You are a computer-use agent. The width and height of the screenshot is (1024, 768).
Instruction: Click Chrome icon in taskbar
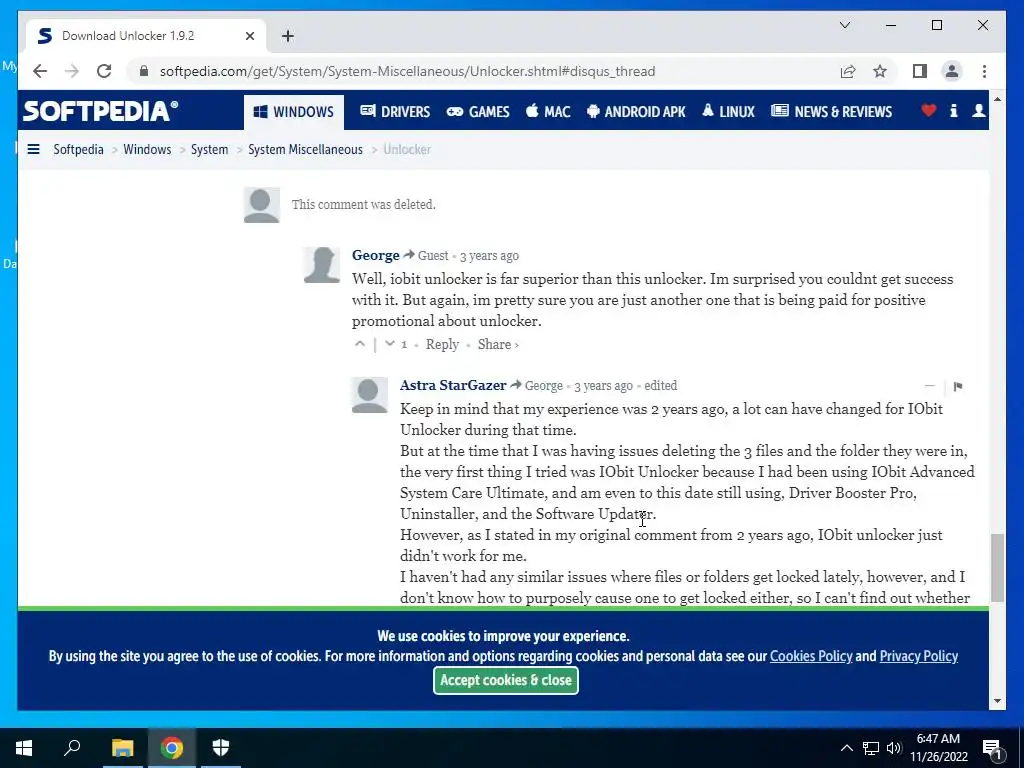click(172, 748)
